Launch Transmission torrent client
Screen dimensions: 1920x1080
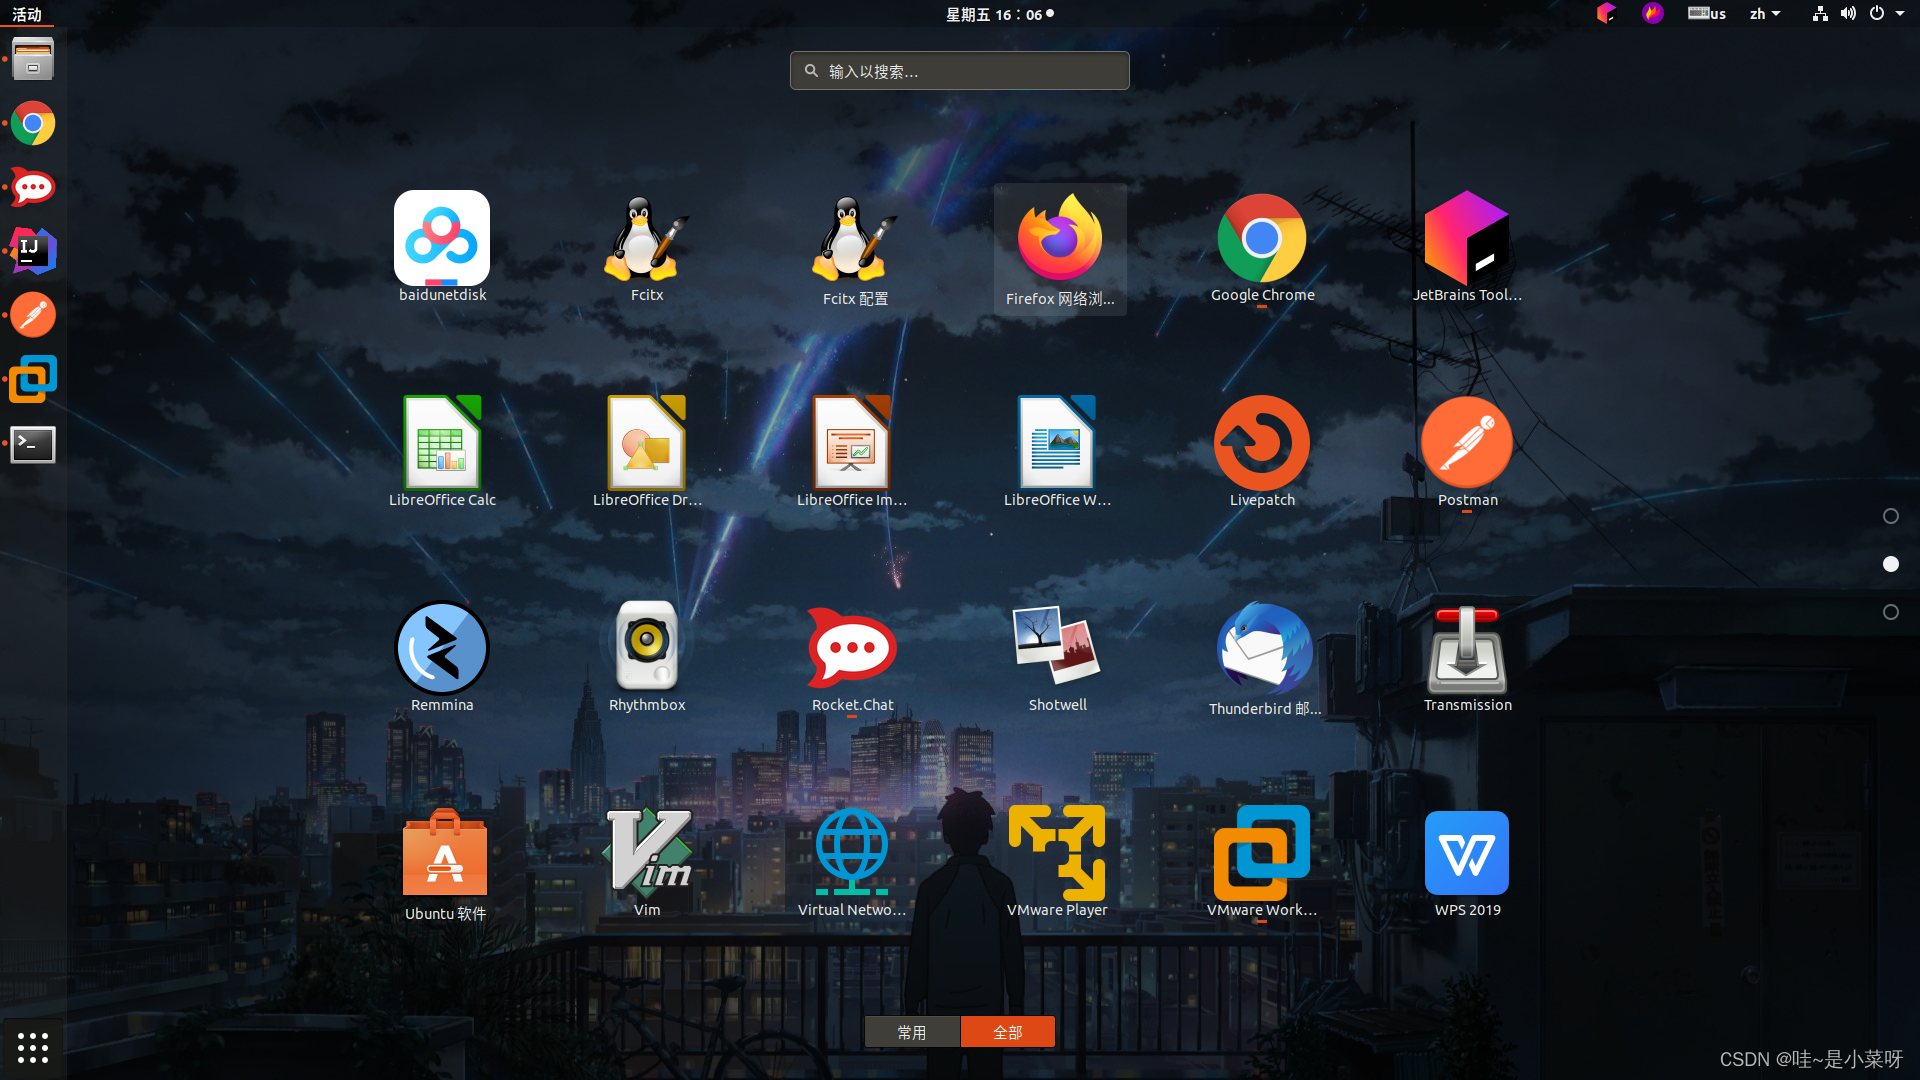(x=1466, y=649)
